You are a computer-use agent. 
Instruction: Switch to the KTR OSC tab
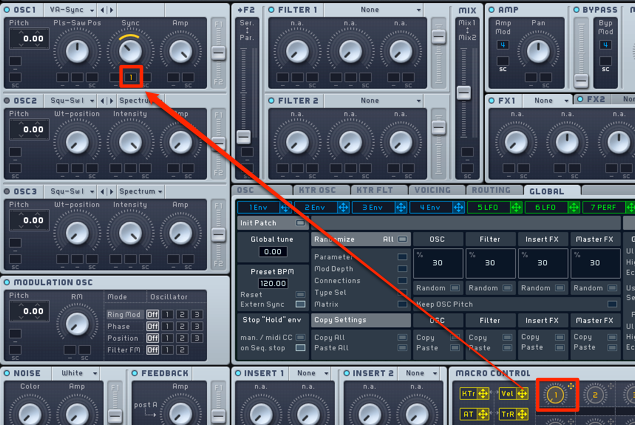point(320,190)
